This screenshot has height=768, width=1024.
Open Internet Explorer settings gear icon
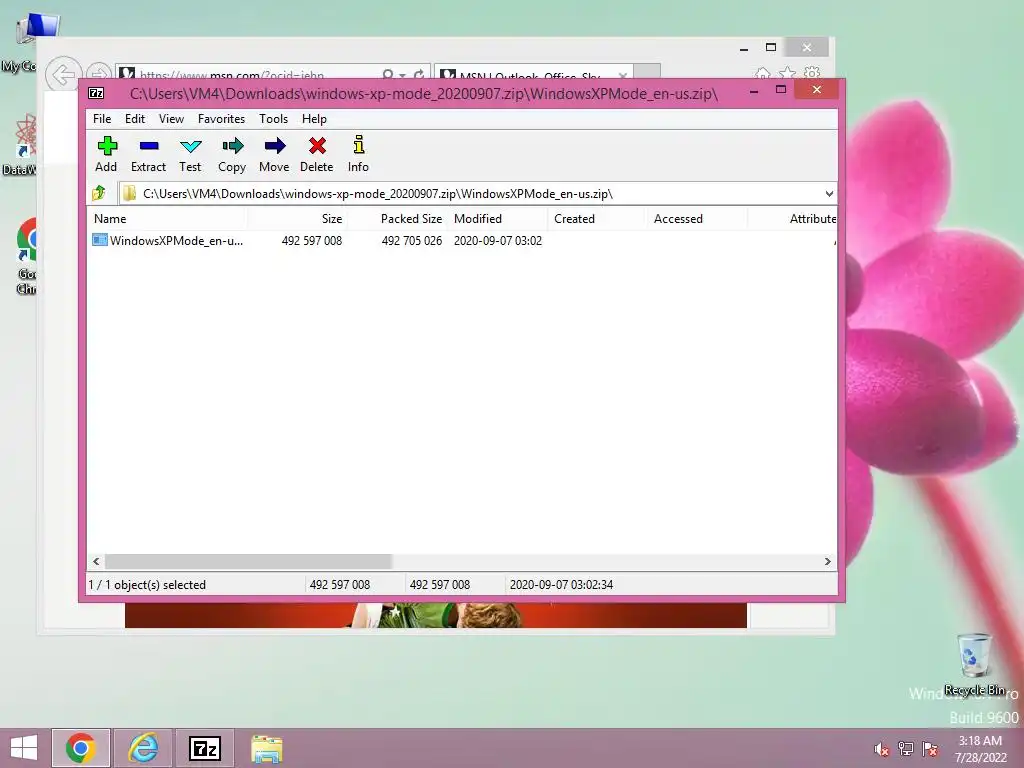pyautogui.click(x=812, y=73)
